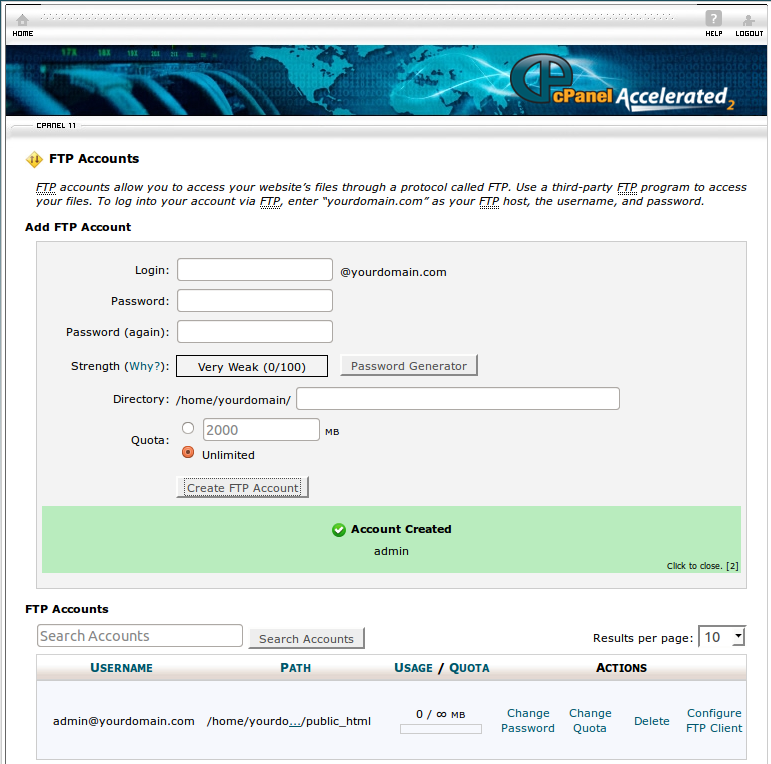771x764 pixels.
Task: Click the FTP Accounts heading icon
Action: (x=34, y=159)
